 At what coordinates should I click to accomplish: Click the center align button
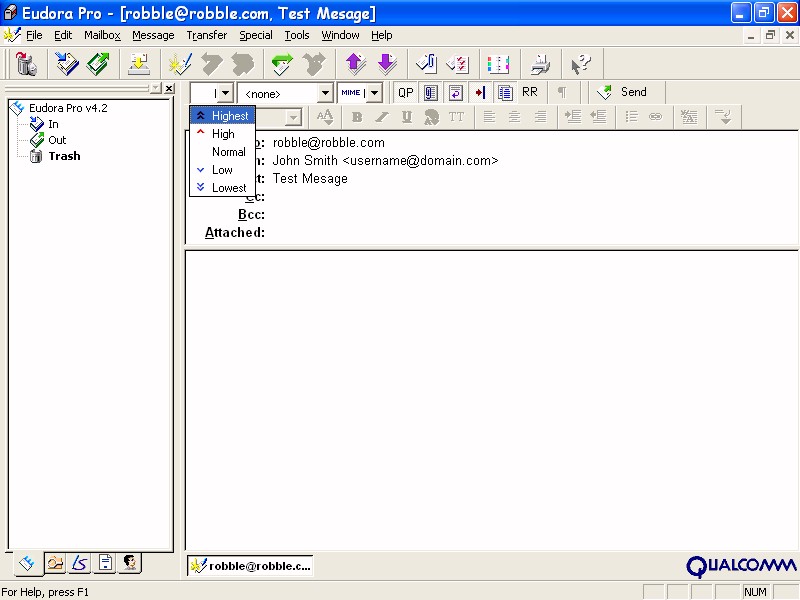[x=514, y=117]
